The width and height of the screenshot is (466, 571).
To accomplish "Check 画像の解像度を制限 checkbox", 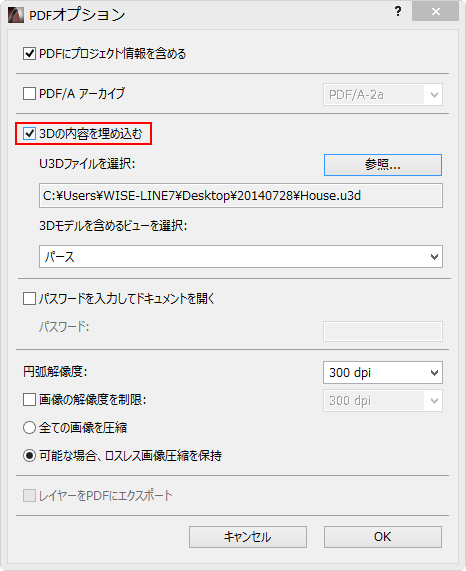I will pyautogui.click(x=29, y=399).
